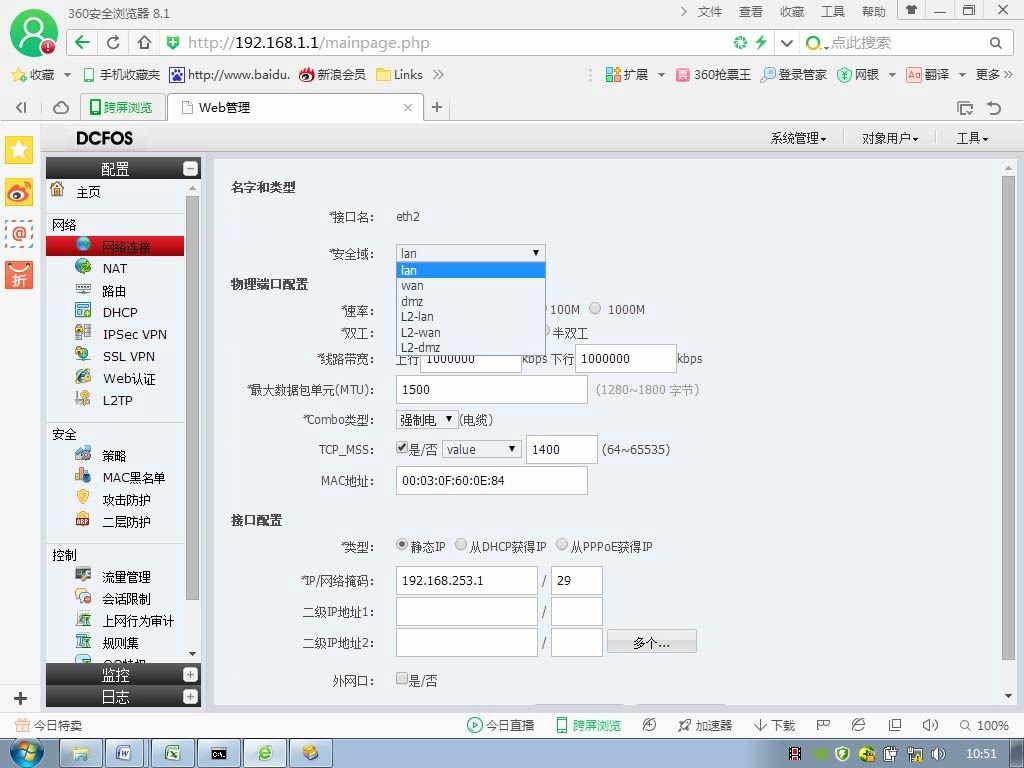Choose dmz in the security zone list
The image size is (1024, 768).
(471, 301)
